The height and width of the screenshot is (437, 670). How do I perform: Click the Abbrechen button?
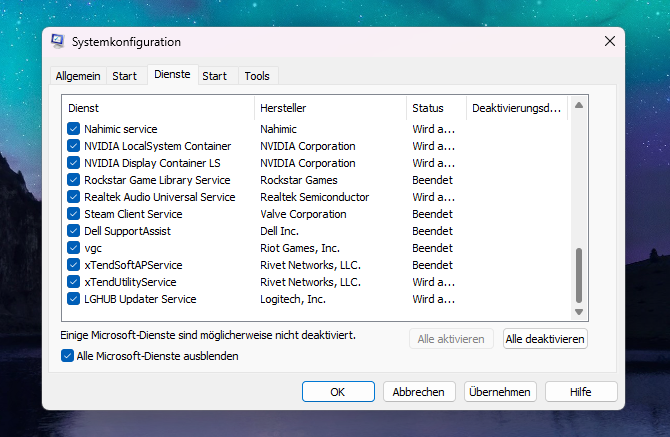click(419, 392)
